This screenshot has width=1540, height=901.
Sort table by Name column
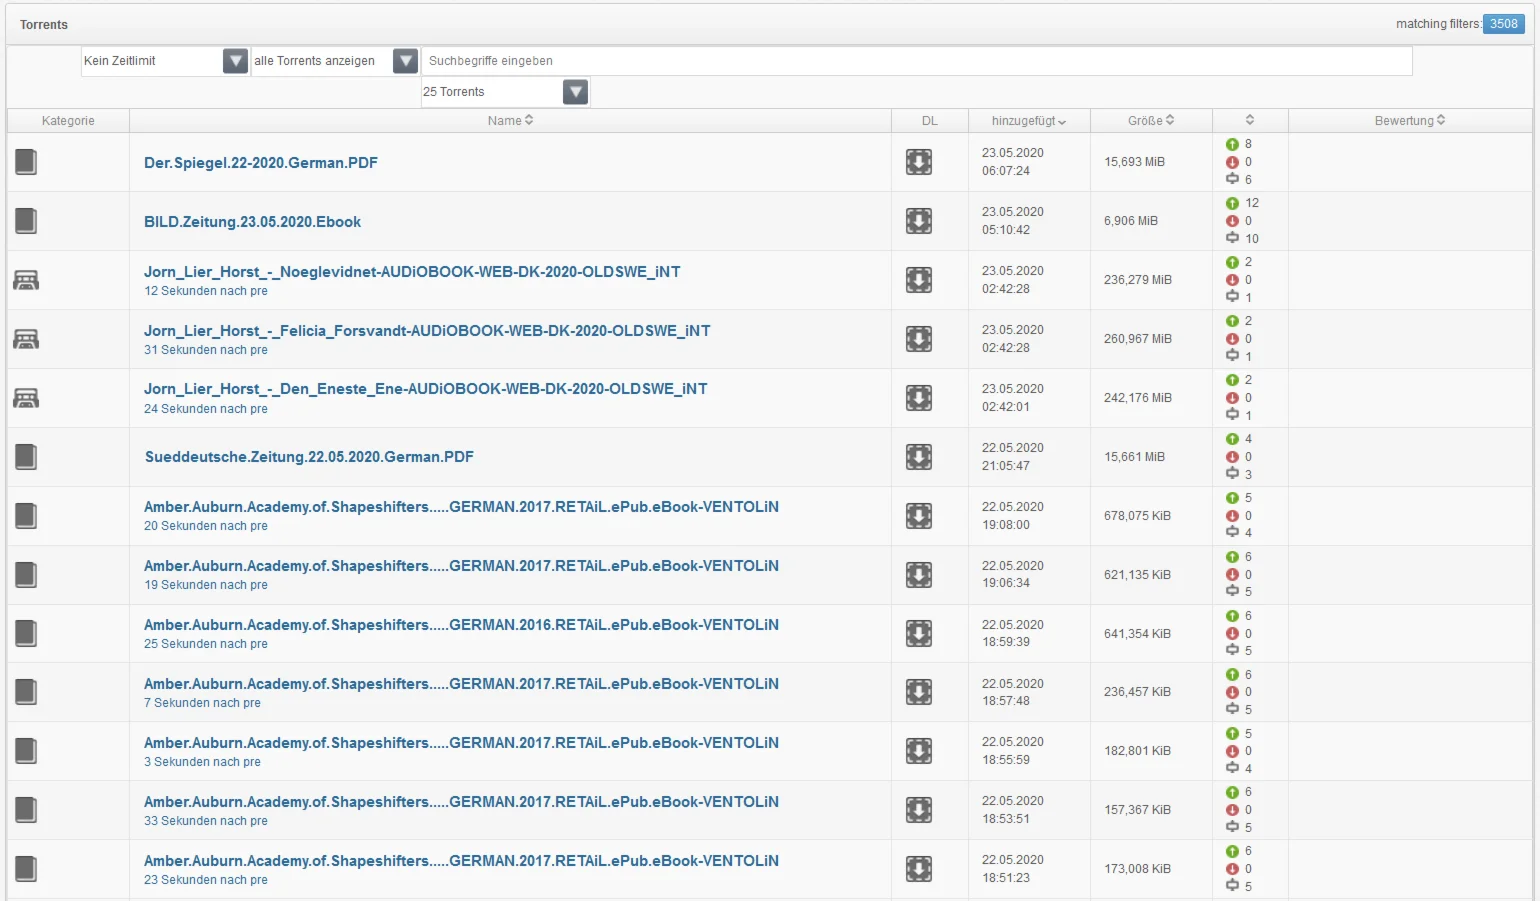(510, 121)
